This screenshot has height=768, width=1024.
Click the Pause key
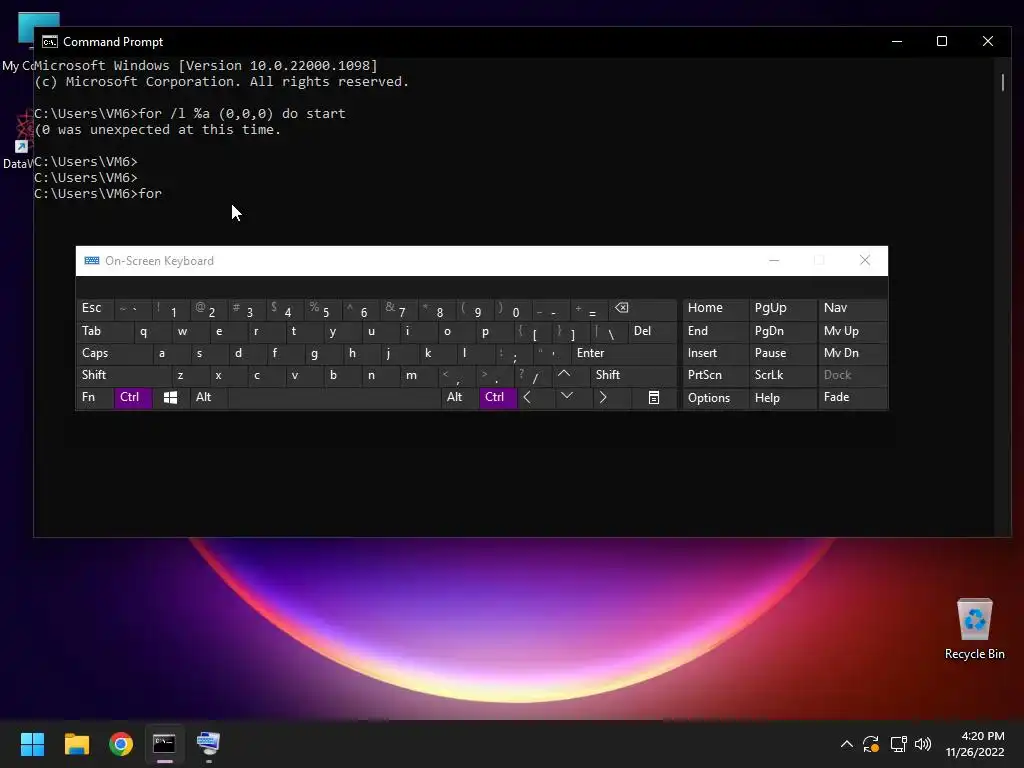[783, 353]
